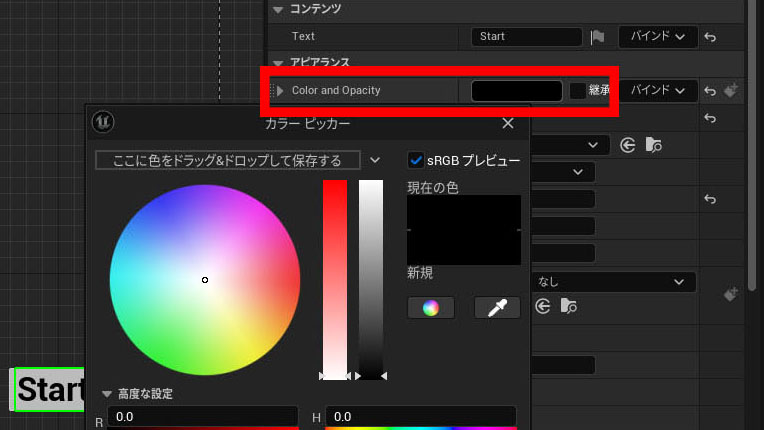764x430 pixels.
Task: Open the バインド dropdown for Color and Opacity
Action: (658, 91)
